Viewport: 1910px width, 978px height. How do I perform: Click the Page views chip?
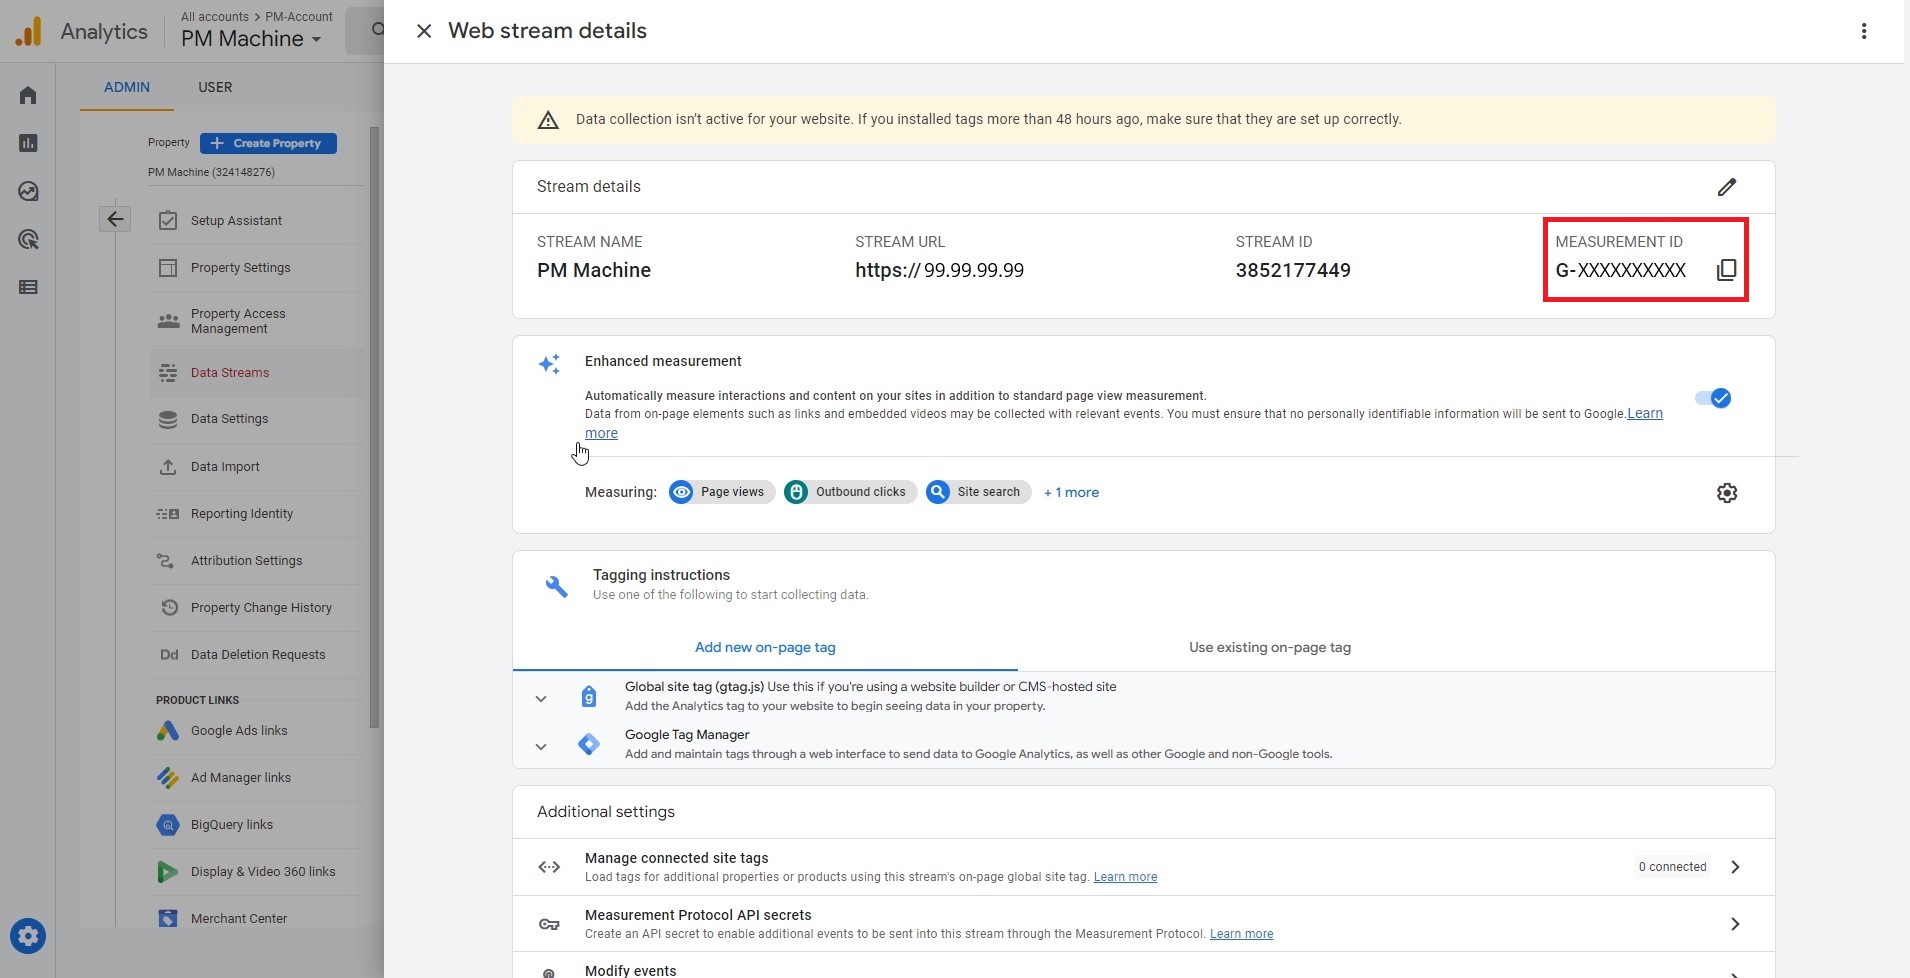coord(721,492)
